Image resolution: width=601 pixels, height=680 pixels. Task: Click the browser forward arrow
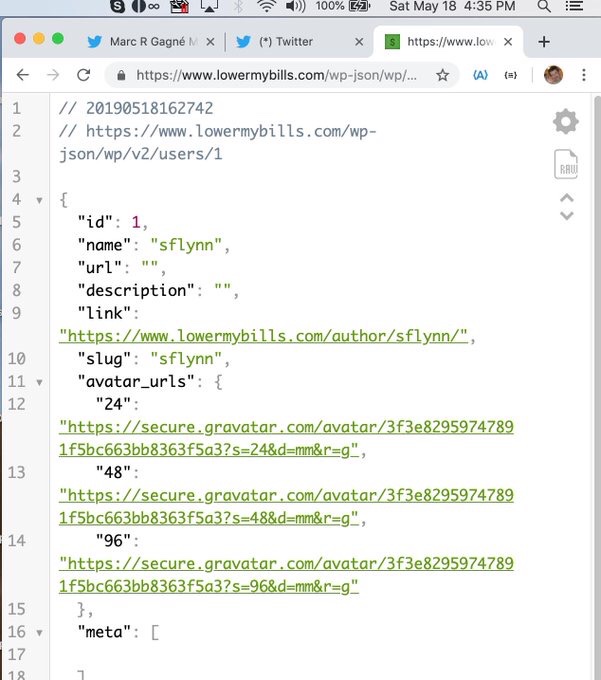pyautogui.click(x=53, y=75)
